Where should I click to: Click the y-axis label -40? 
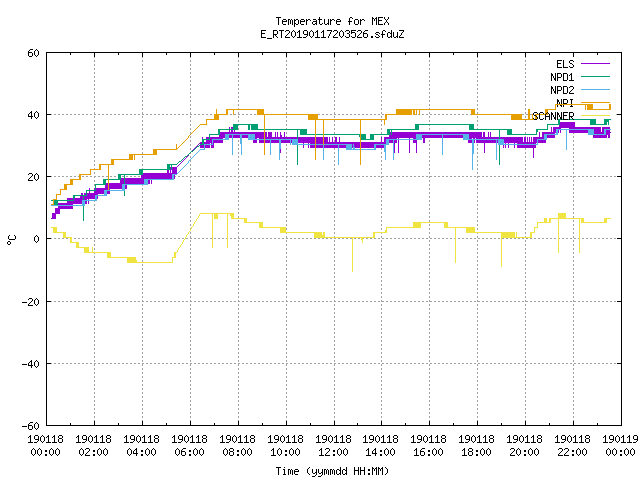point(31,364)
